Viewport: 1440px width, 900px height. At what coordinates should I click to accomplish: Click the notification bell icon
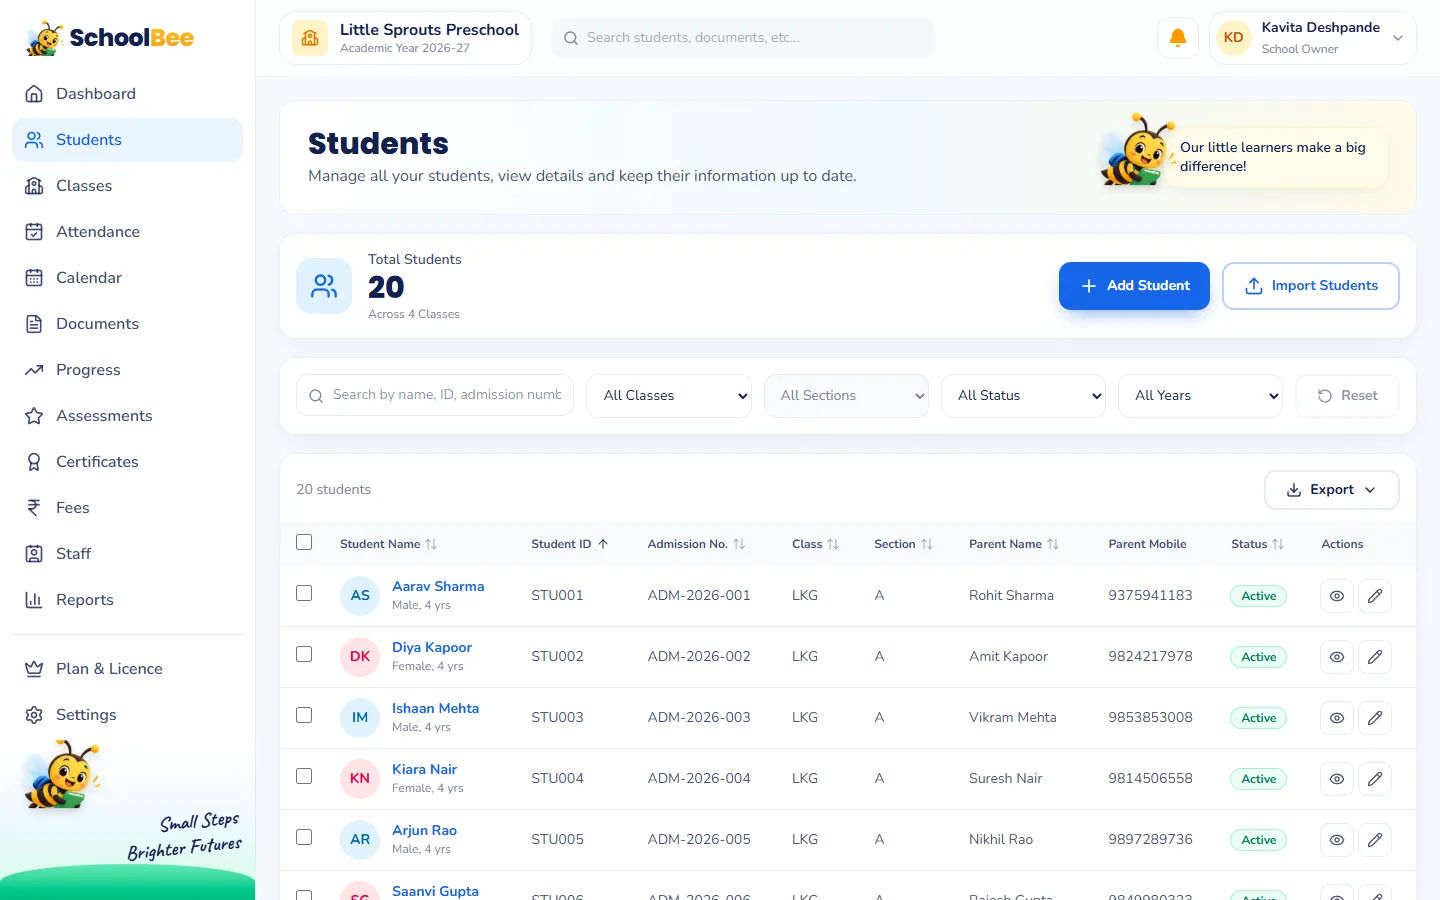coord(1178,38)
